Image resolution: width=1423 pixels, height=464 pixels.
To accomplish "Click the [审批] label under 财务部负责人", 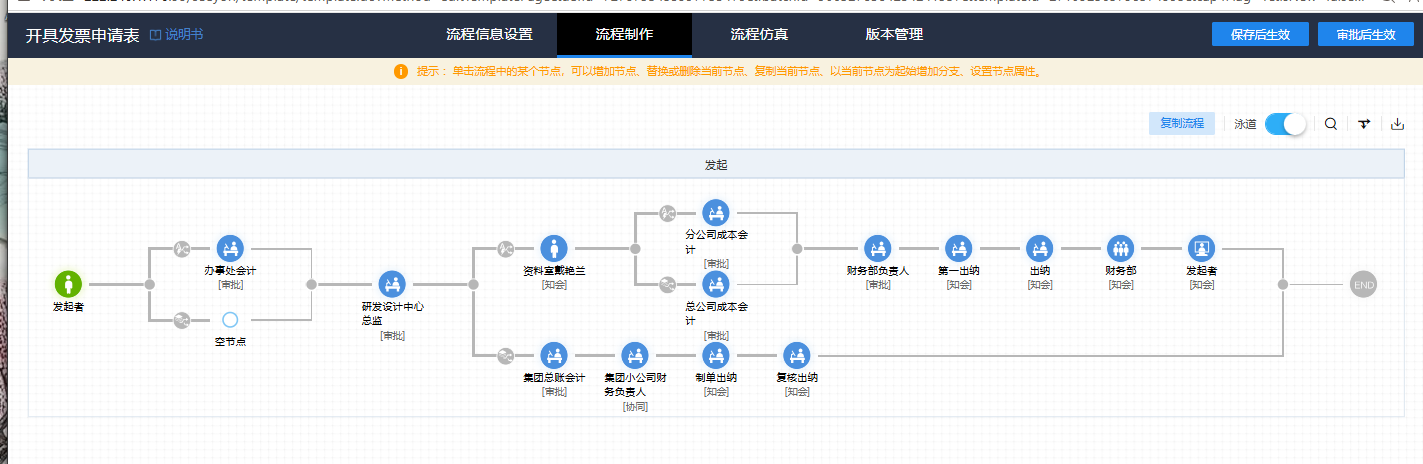I will (x=878, y=285).
